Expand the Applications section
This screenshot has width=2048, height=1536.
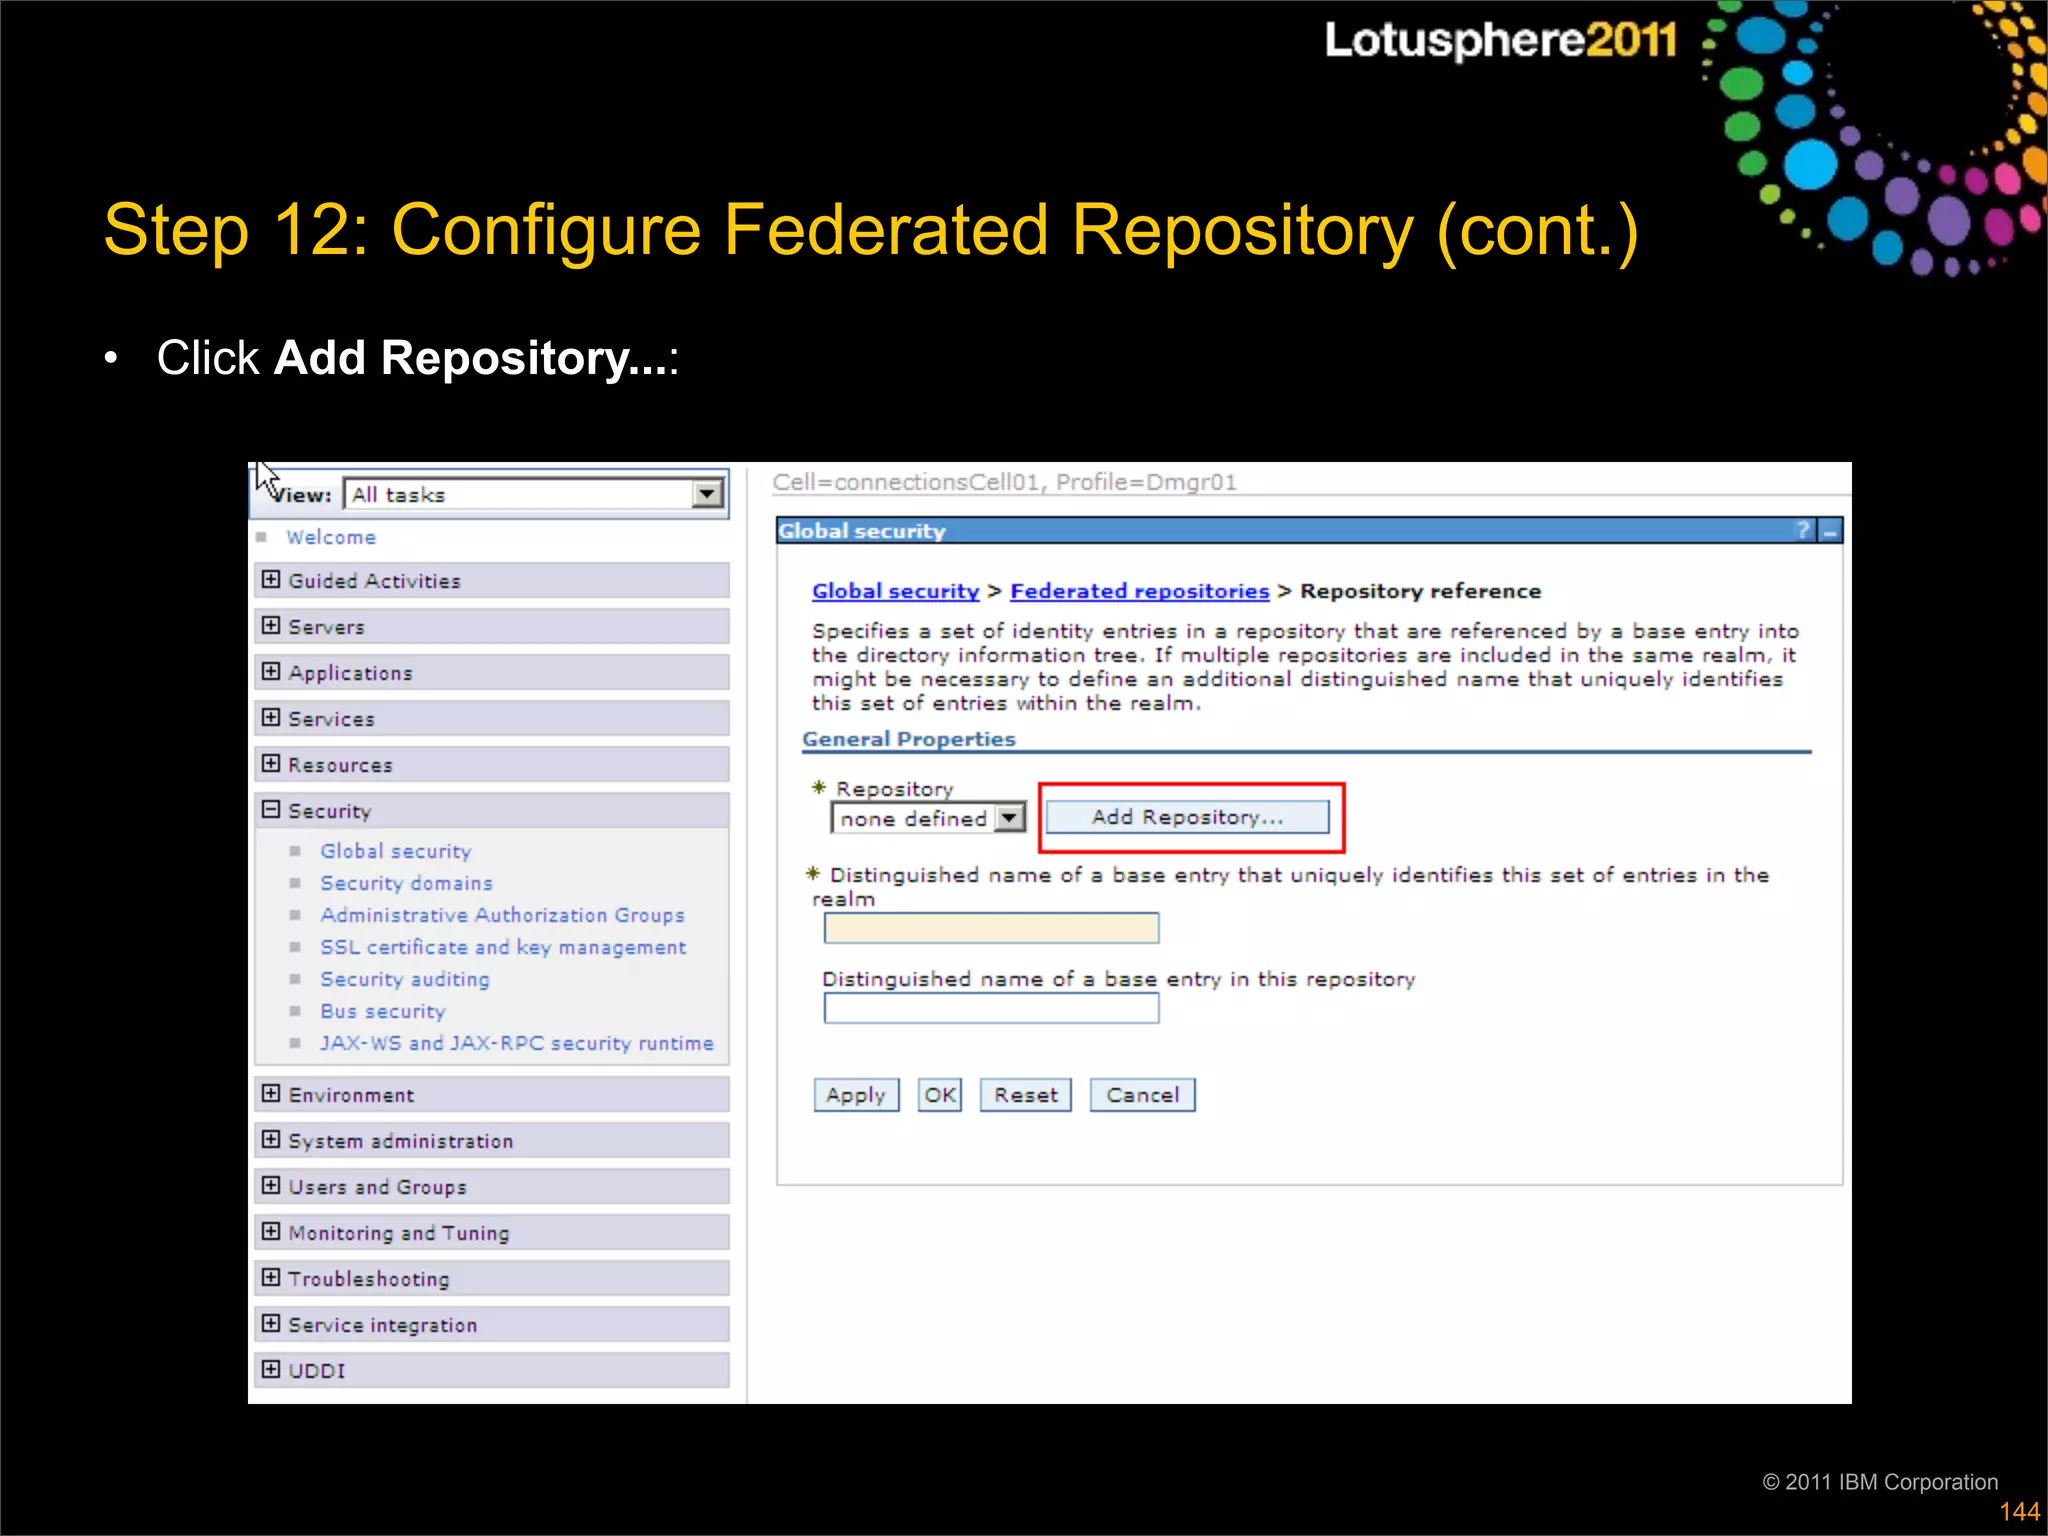pyautogui.click(x=271, y=671)
